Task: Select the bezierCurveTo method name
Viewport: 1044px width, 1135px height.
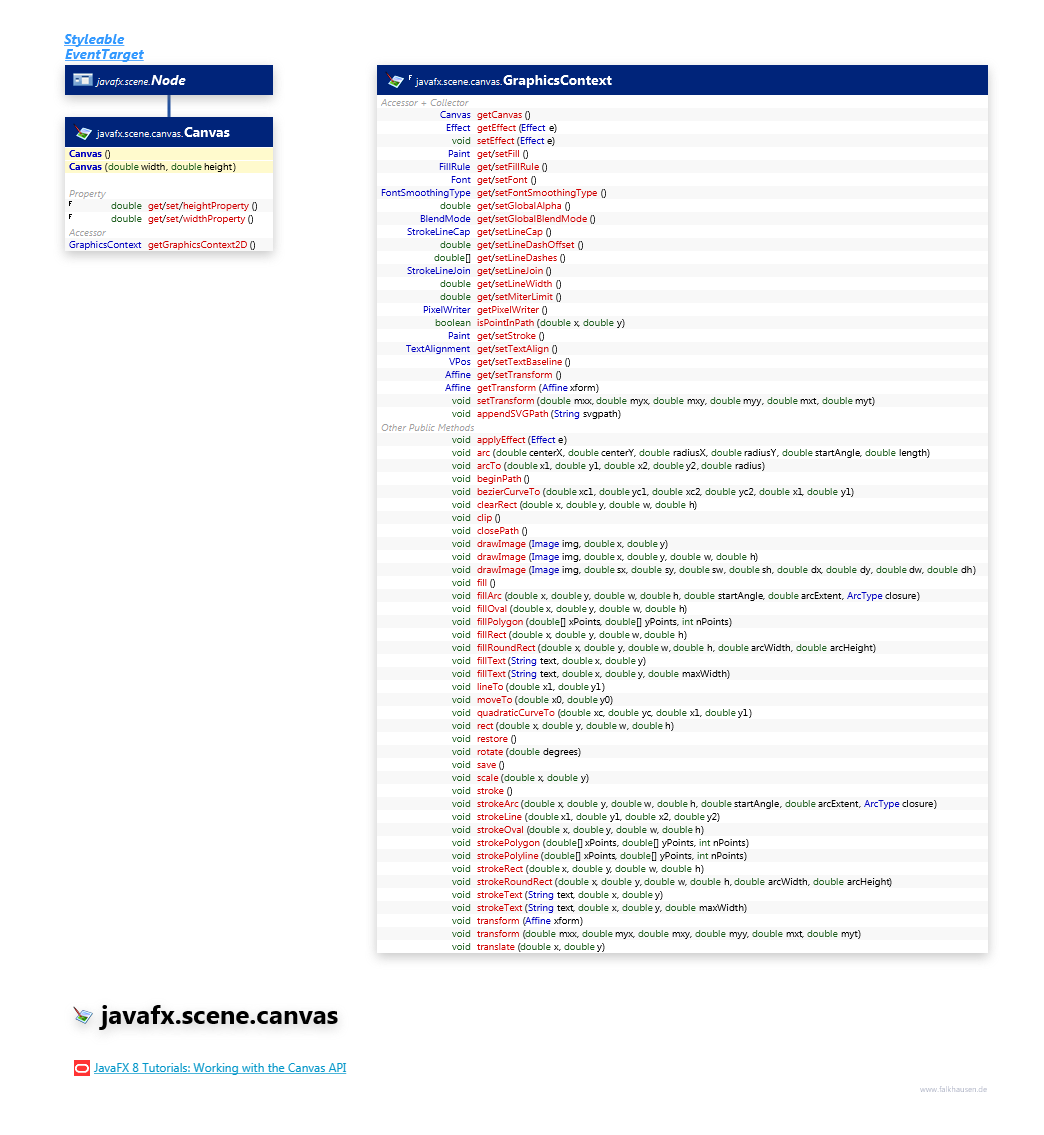Action: pyautogui.click(x=508, y=491)
